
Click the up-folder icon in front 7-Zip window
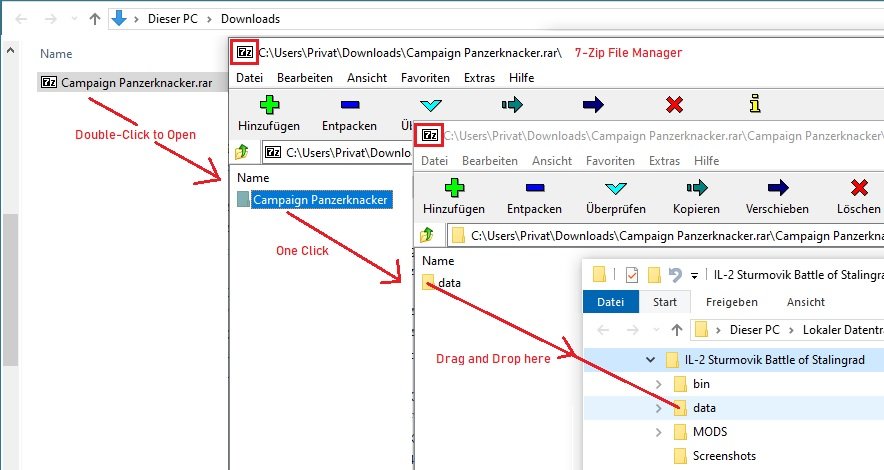point(427,234)
